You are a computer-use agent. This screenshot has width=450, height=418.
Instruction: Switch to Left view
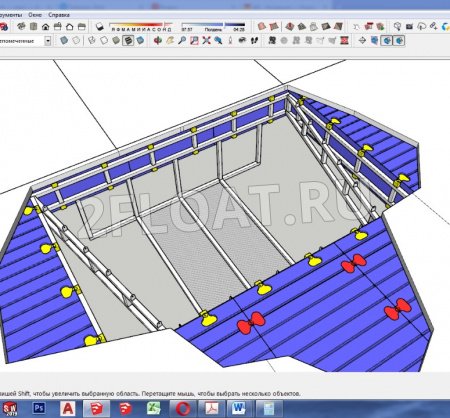tap(81, 26)
